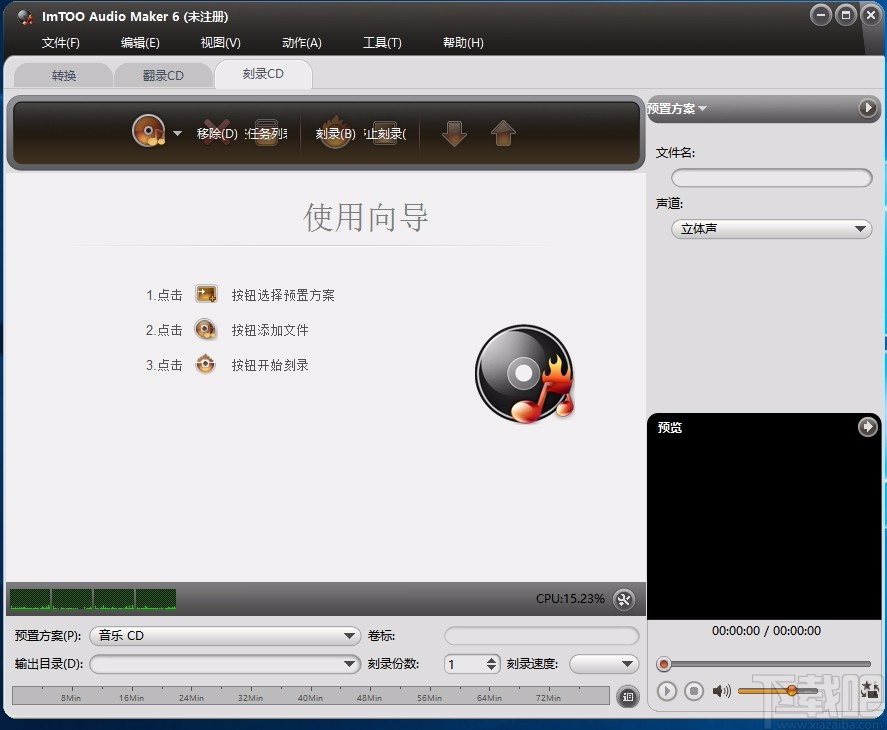Viewport: 887px width, 730px height.
Task: Click the orange volume slider
Action: (x=790, y=691)
